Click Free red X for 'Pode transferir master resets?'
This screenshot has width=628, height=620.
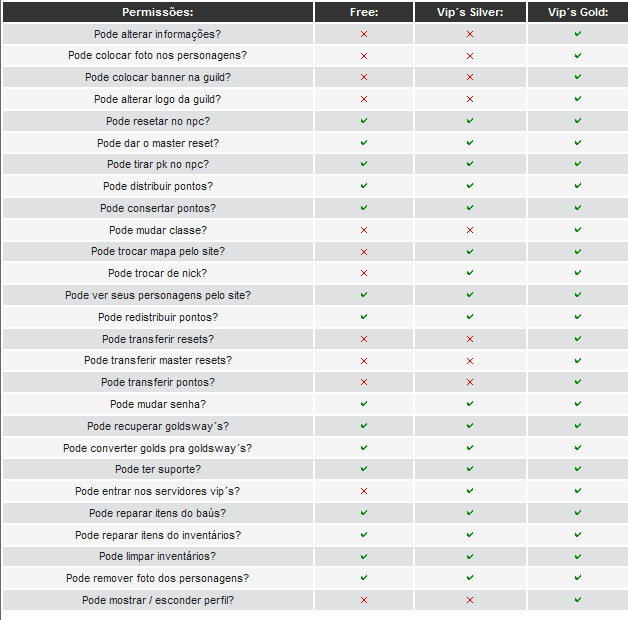coord(364,360)
